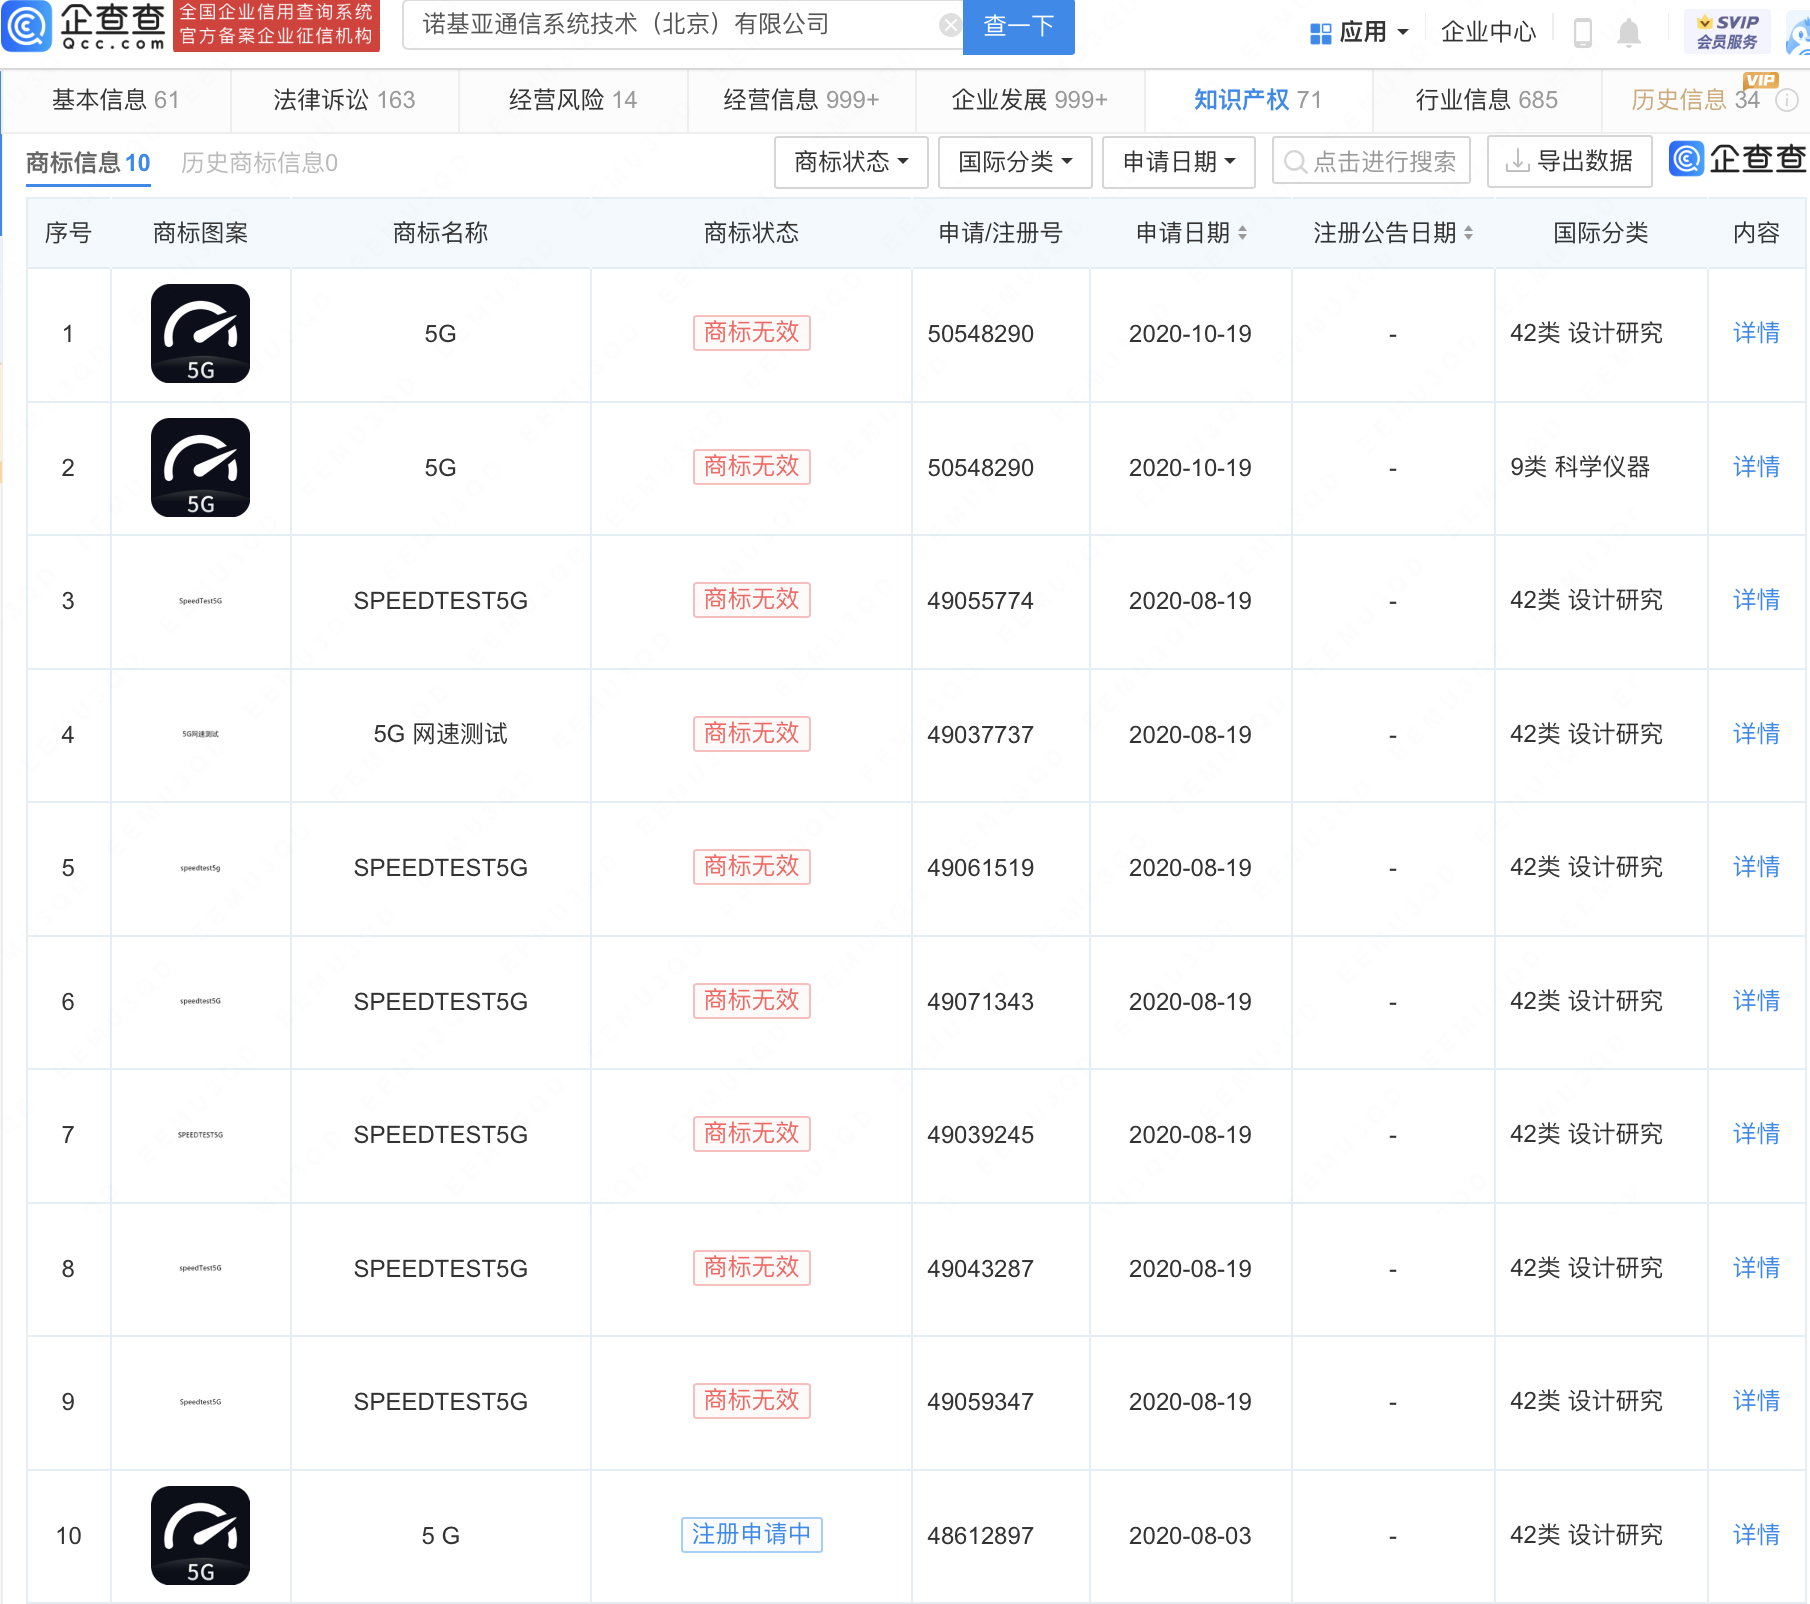Switch to the 经营风险 tab
This screenshot has width=1810, height=1604.
(573, 100)
